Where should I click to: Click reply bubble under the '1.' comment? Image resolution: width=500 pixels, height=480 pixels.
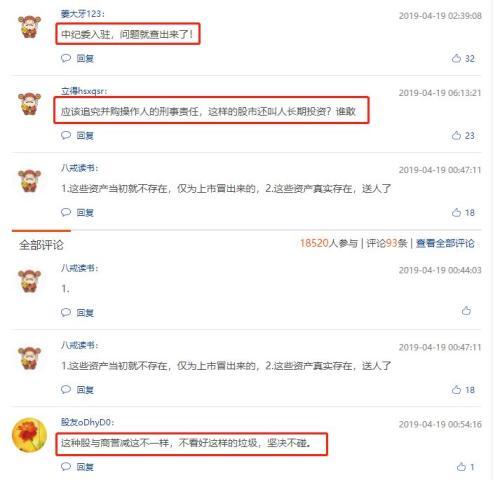(66, 312)
